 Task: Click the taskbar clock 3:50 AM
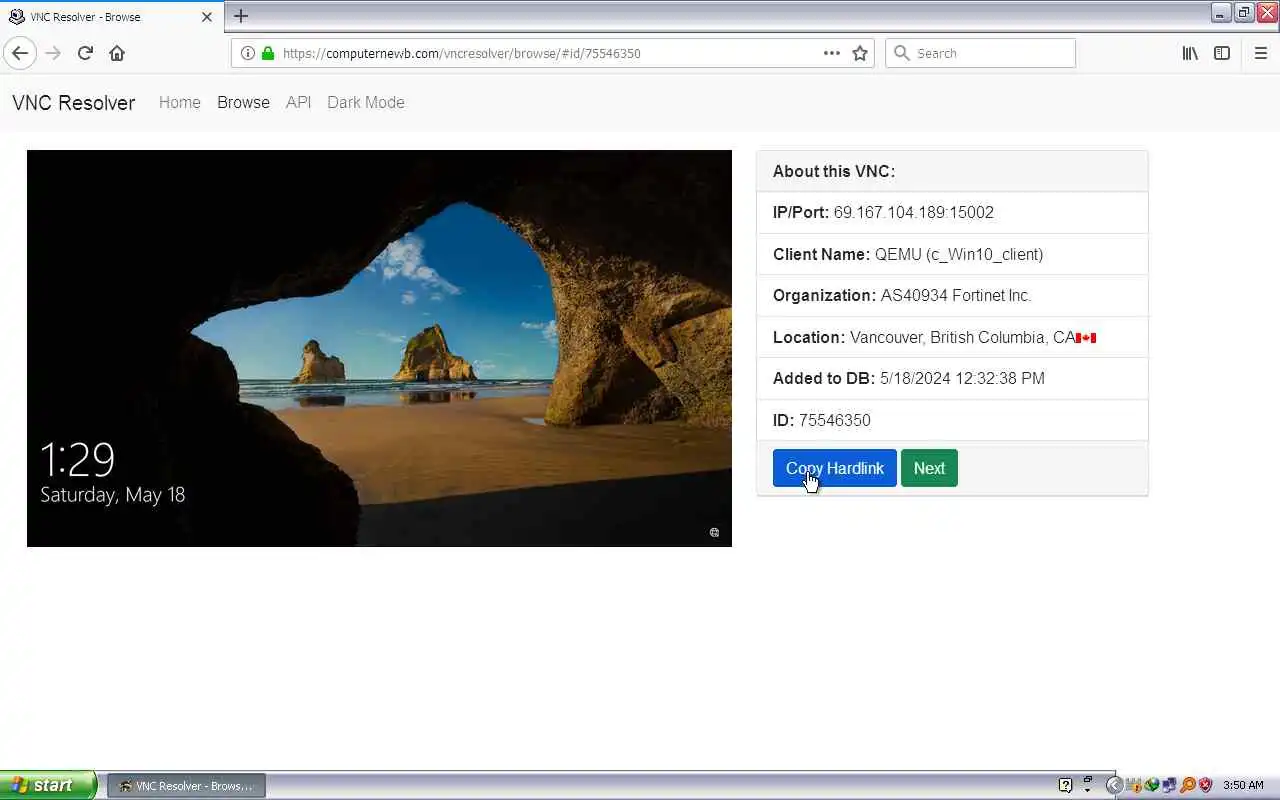coord(1244,786)
